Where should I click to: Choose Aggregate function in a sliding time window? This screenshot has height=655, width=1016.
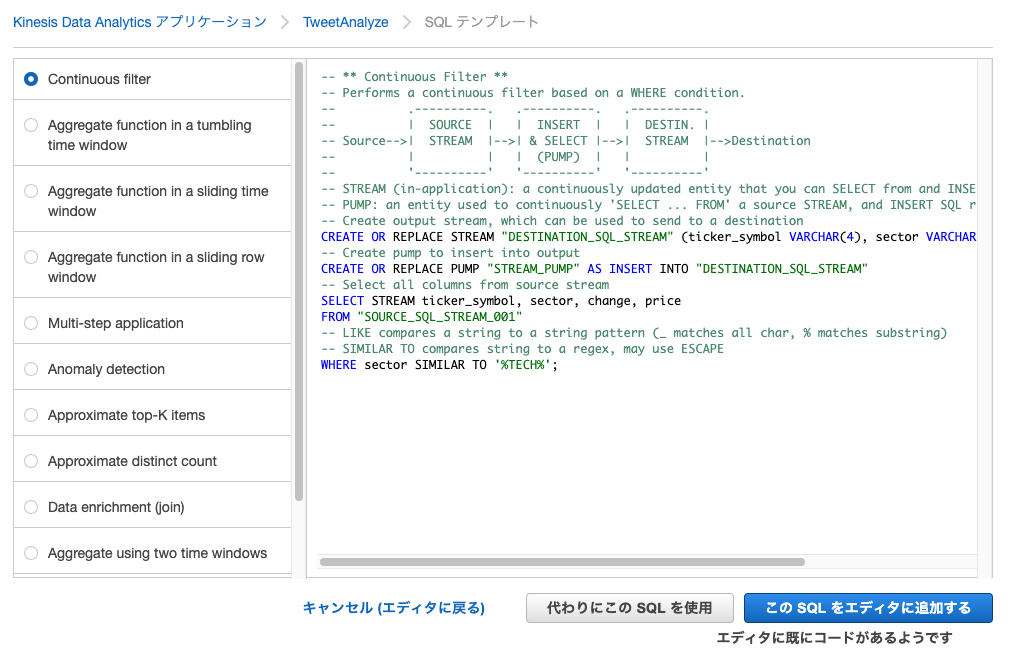pos(30,191)
